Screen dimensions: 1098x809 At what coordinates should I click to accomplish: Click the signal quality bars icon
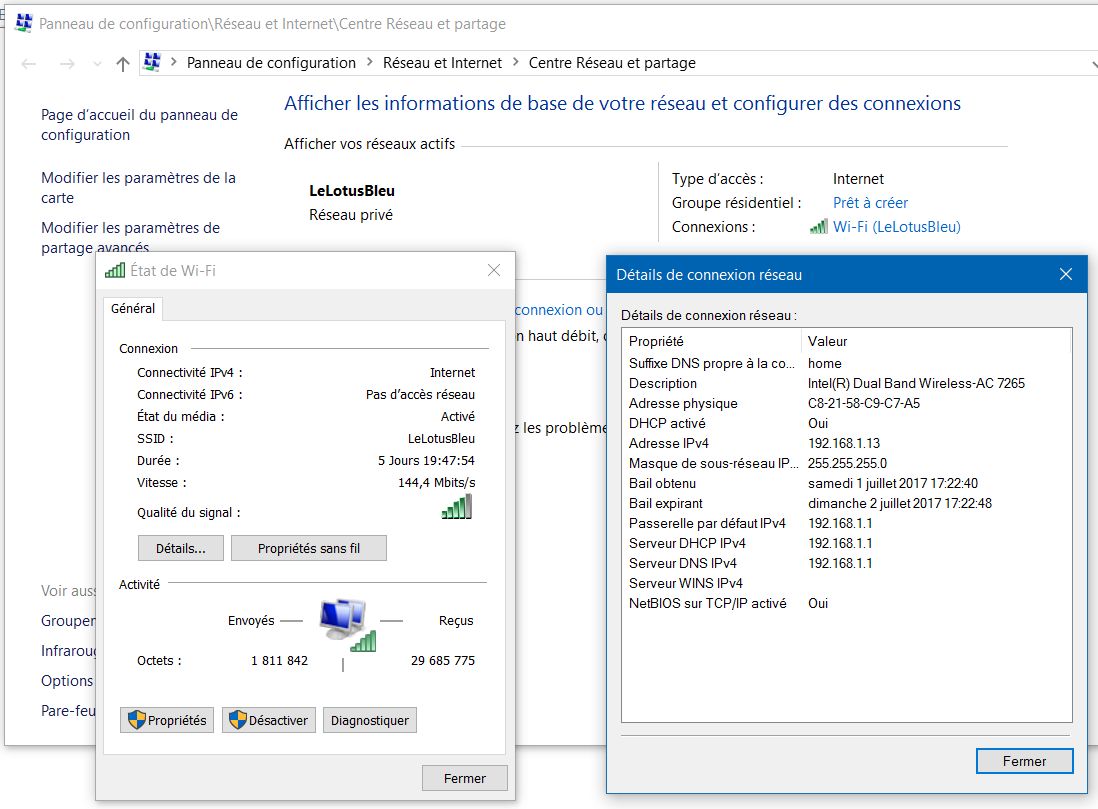point(457,508)
